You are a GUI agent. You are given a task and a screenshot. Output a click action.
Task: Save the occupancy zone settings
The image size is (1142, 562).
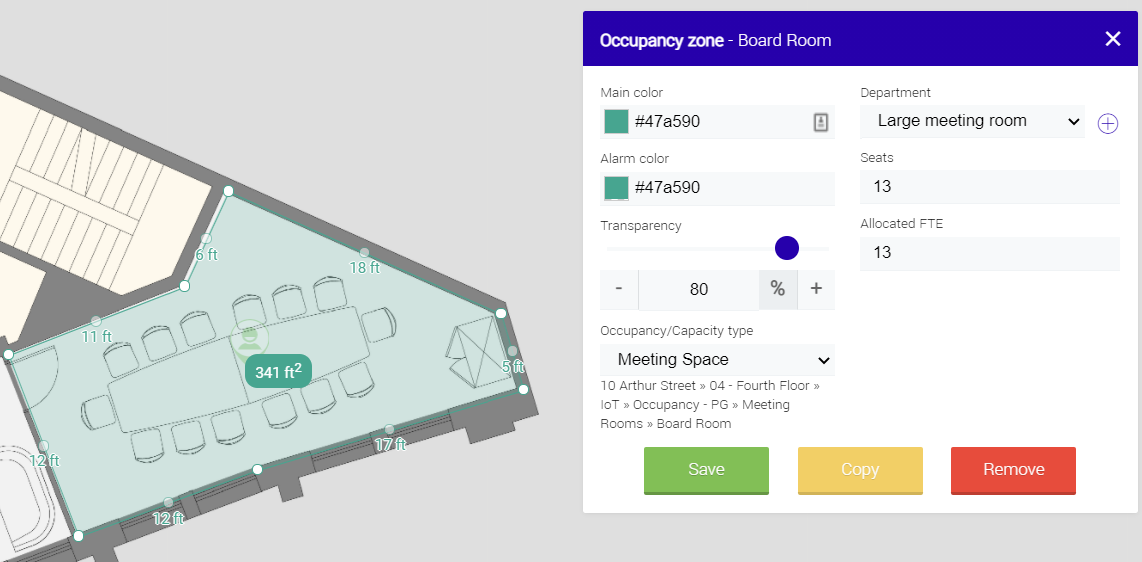706,470
